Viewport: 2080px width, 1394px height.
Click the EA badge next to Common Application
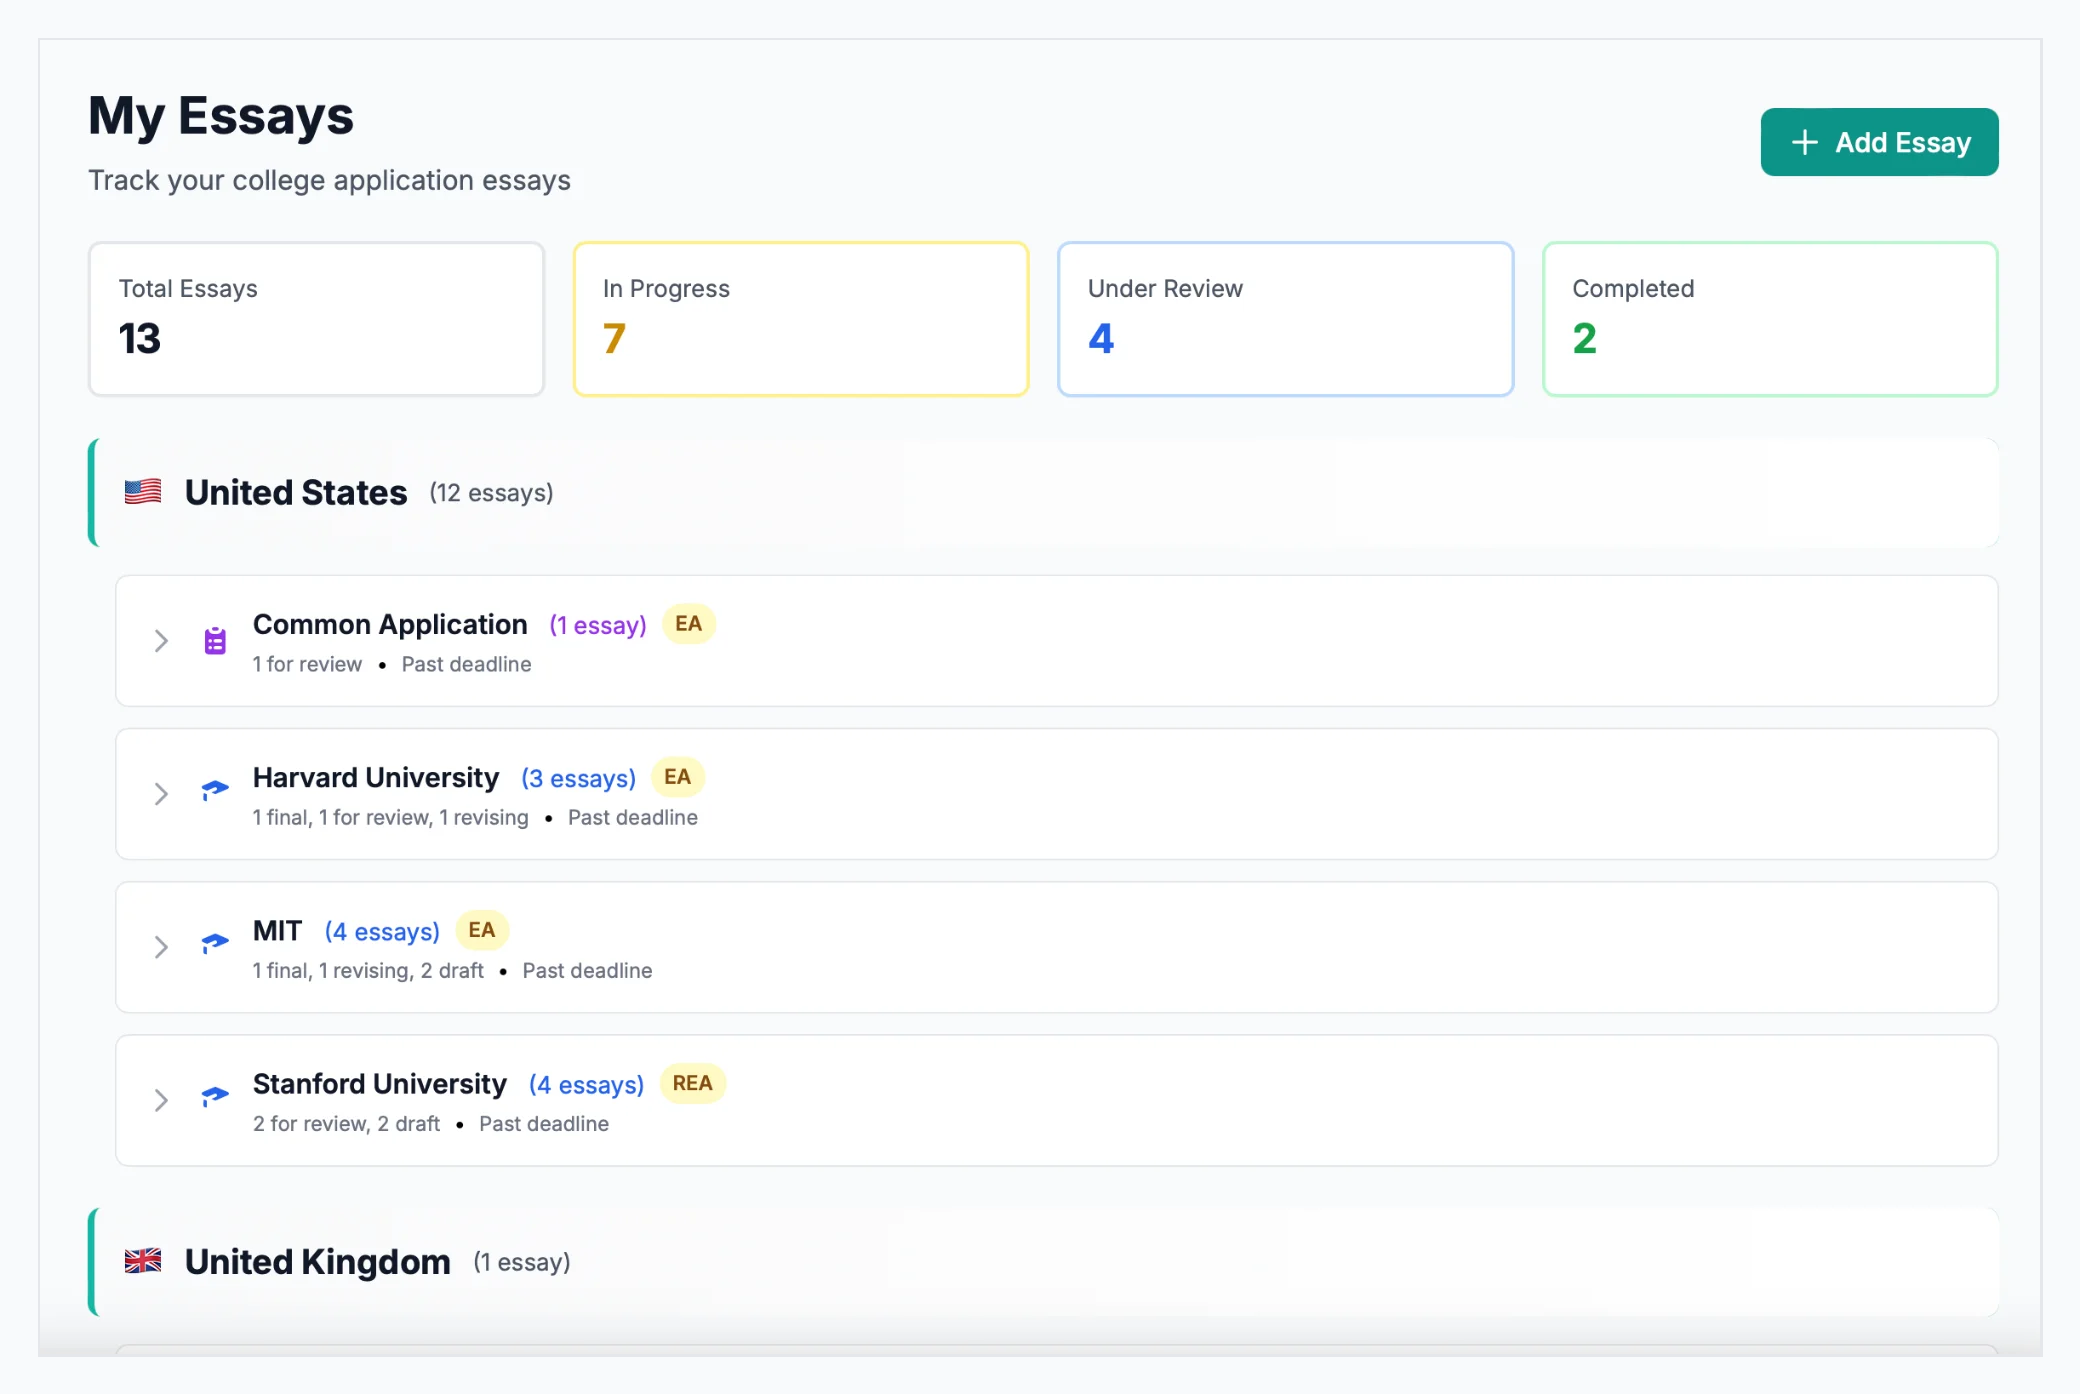pyautogui.click(x=687, y=623)
